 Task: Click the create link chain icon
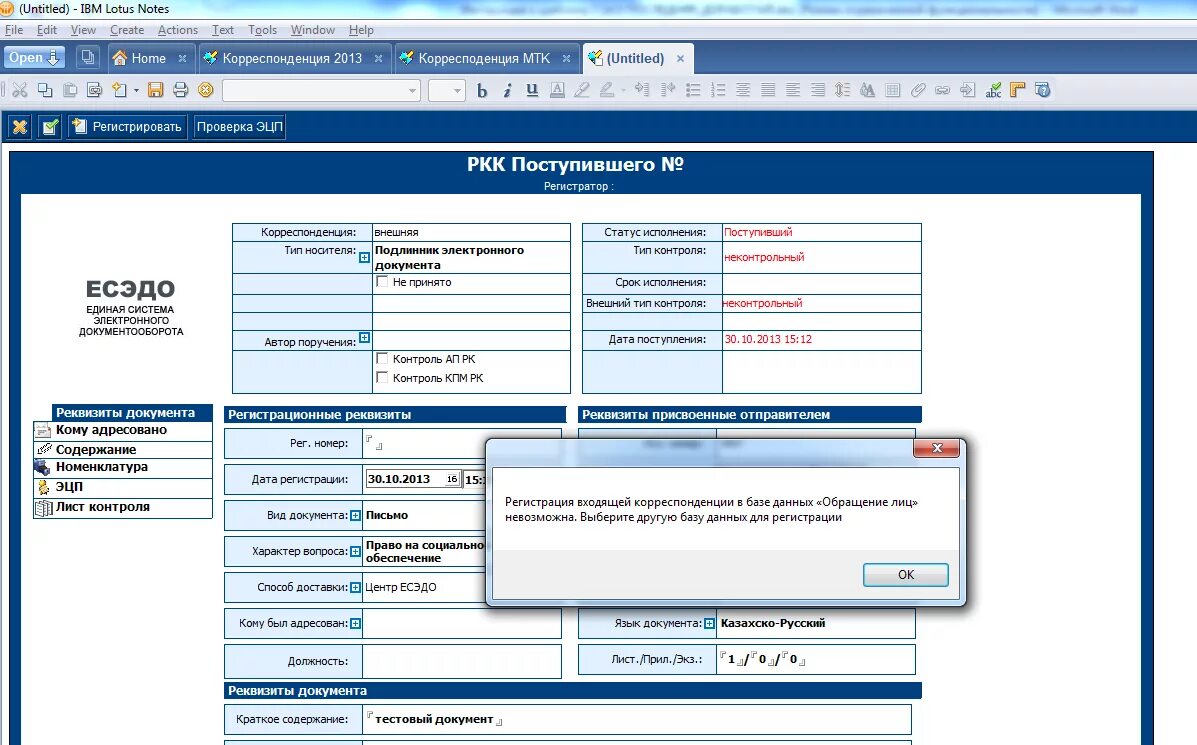click(943, 90)
